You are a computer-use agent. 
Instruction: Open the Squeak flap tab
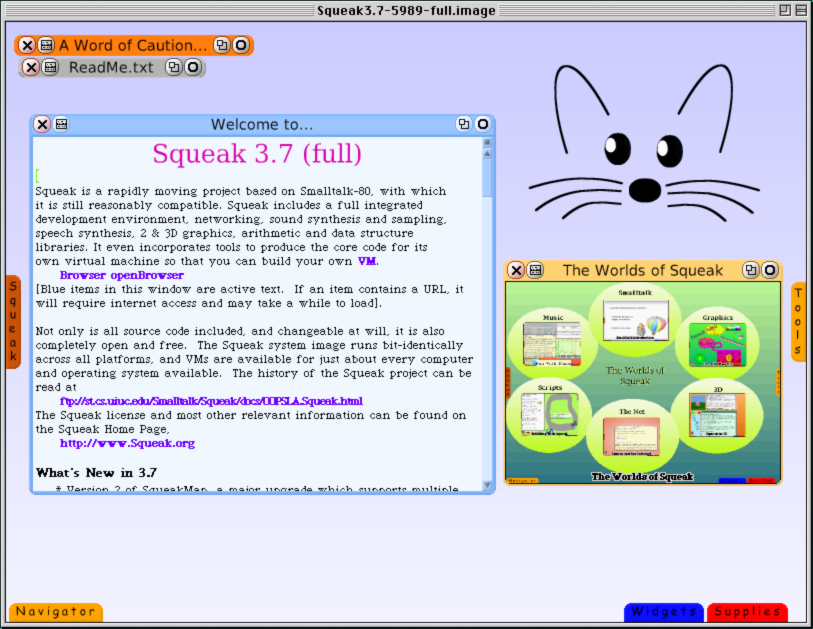pyautogui.click(x=13, y=322)
